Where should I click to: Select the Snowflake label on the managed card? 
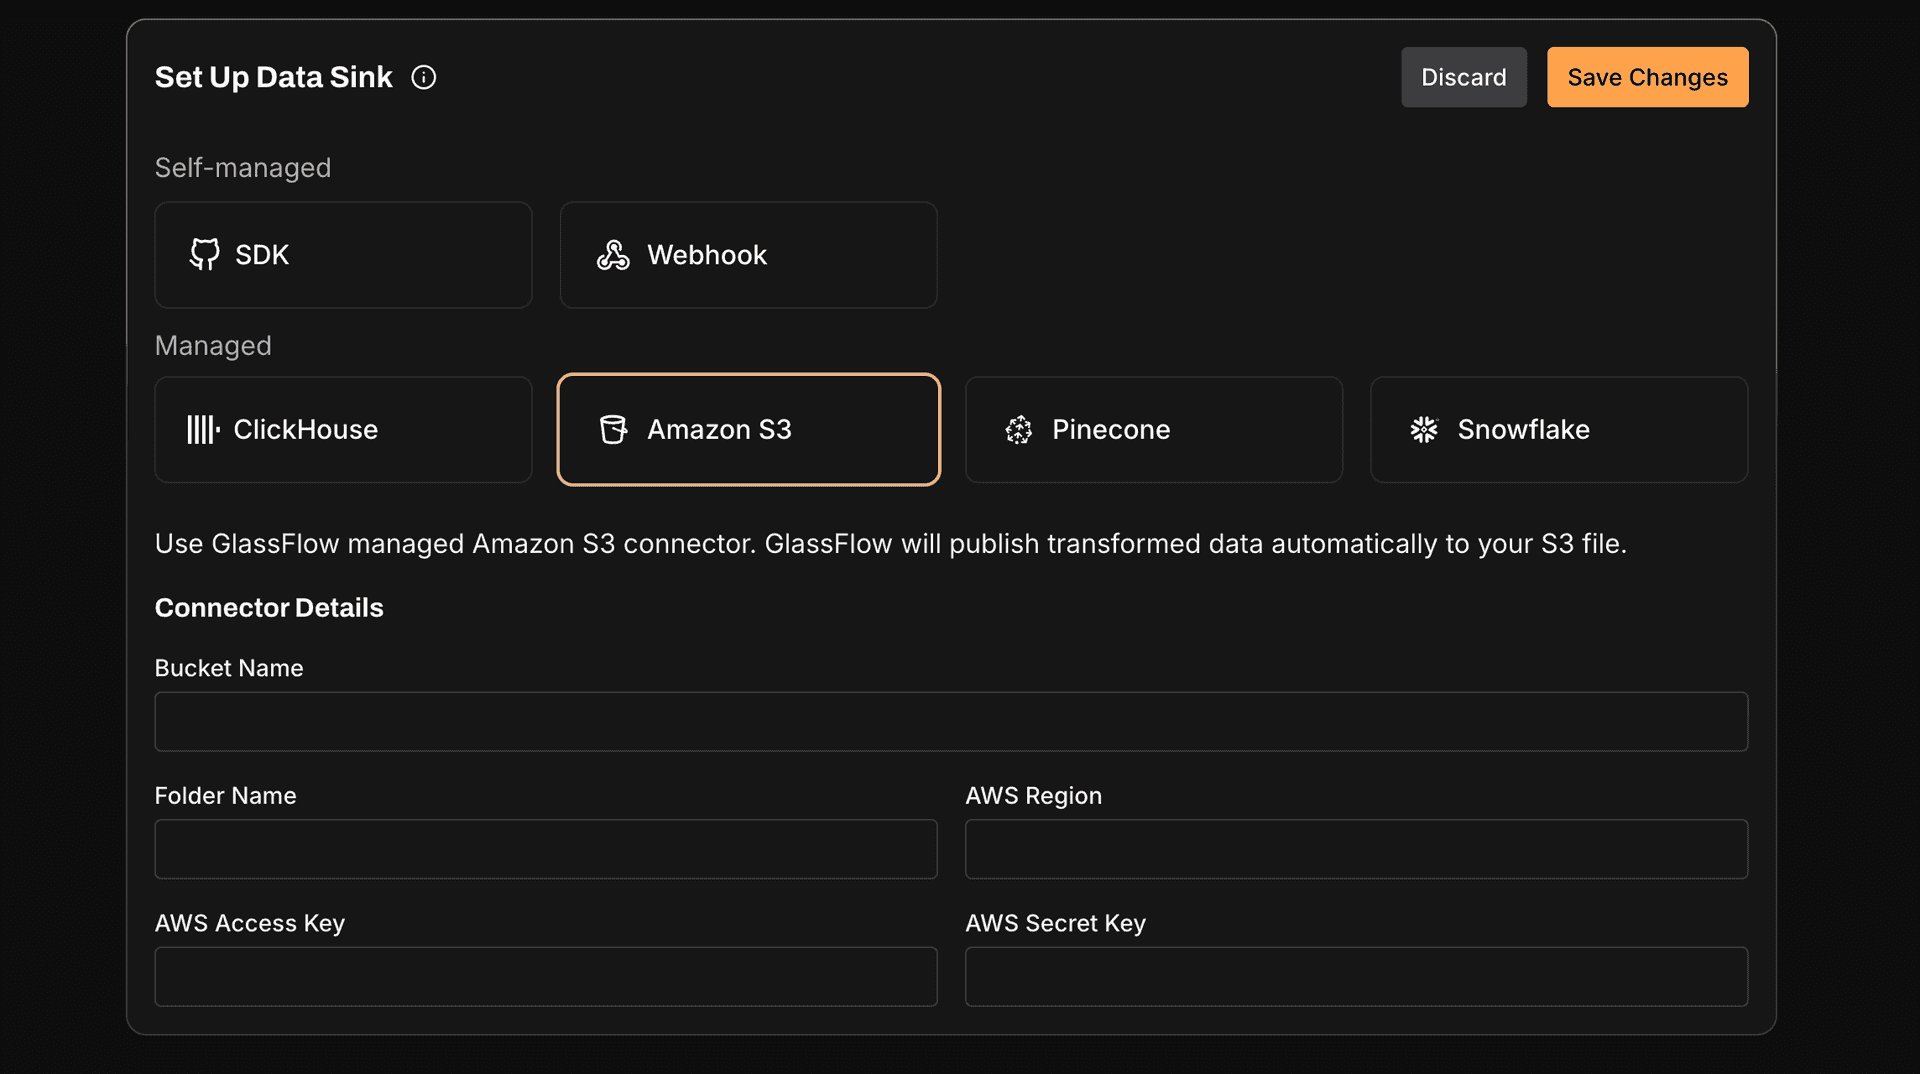(1523, 430)
